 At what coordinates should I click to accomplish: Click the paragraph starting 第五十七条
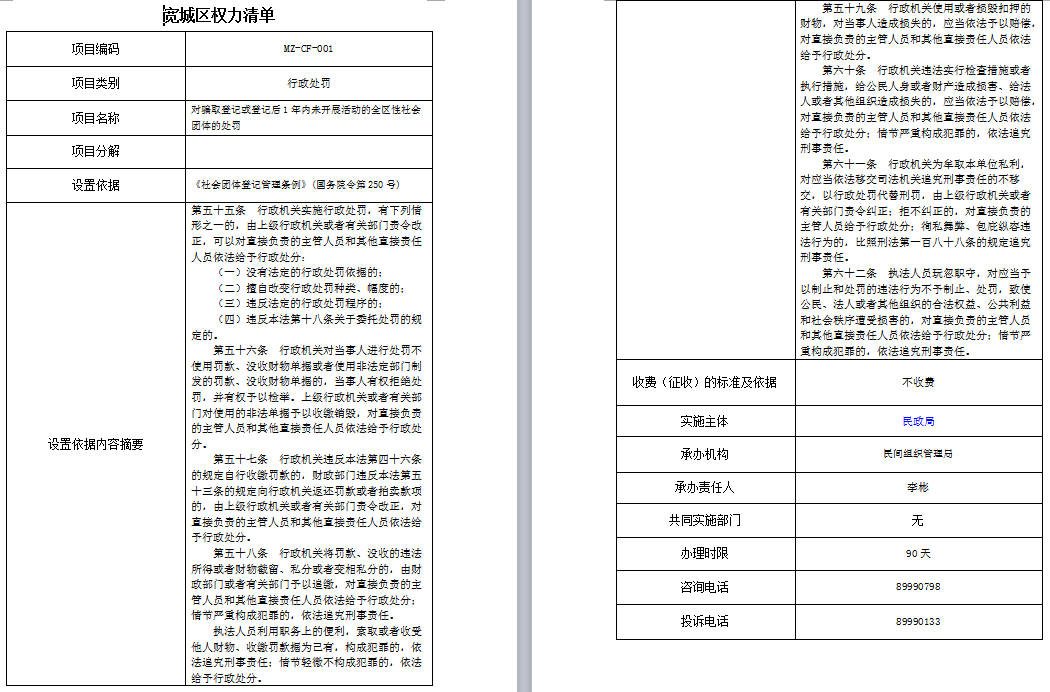coord(307,498)
